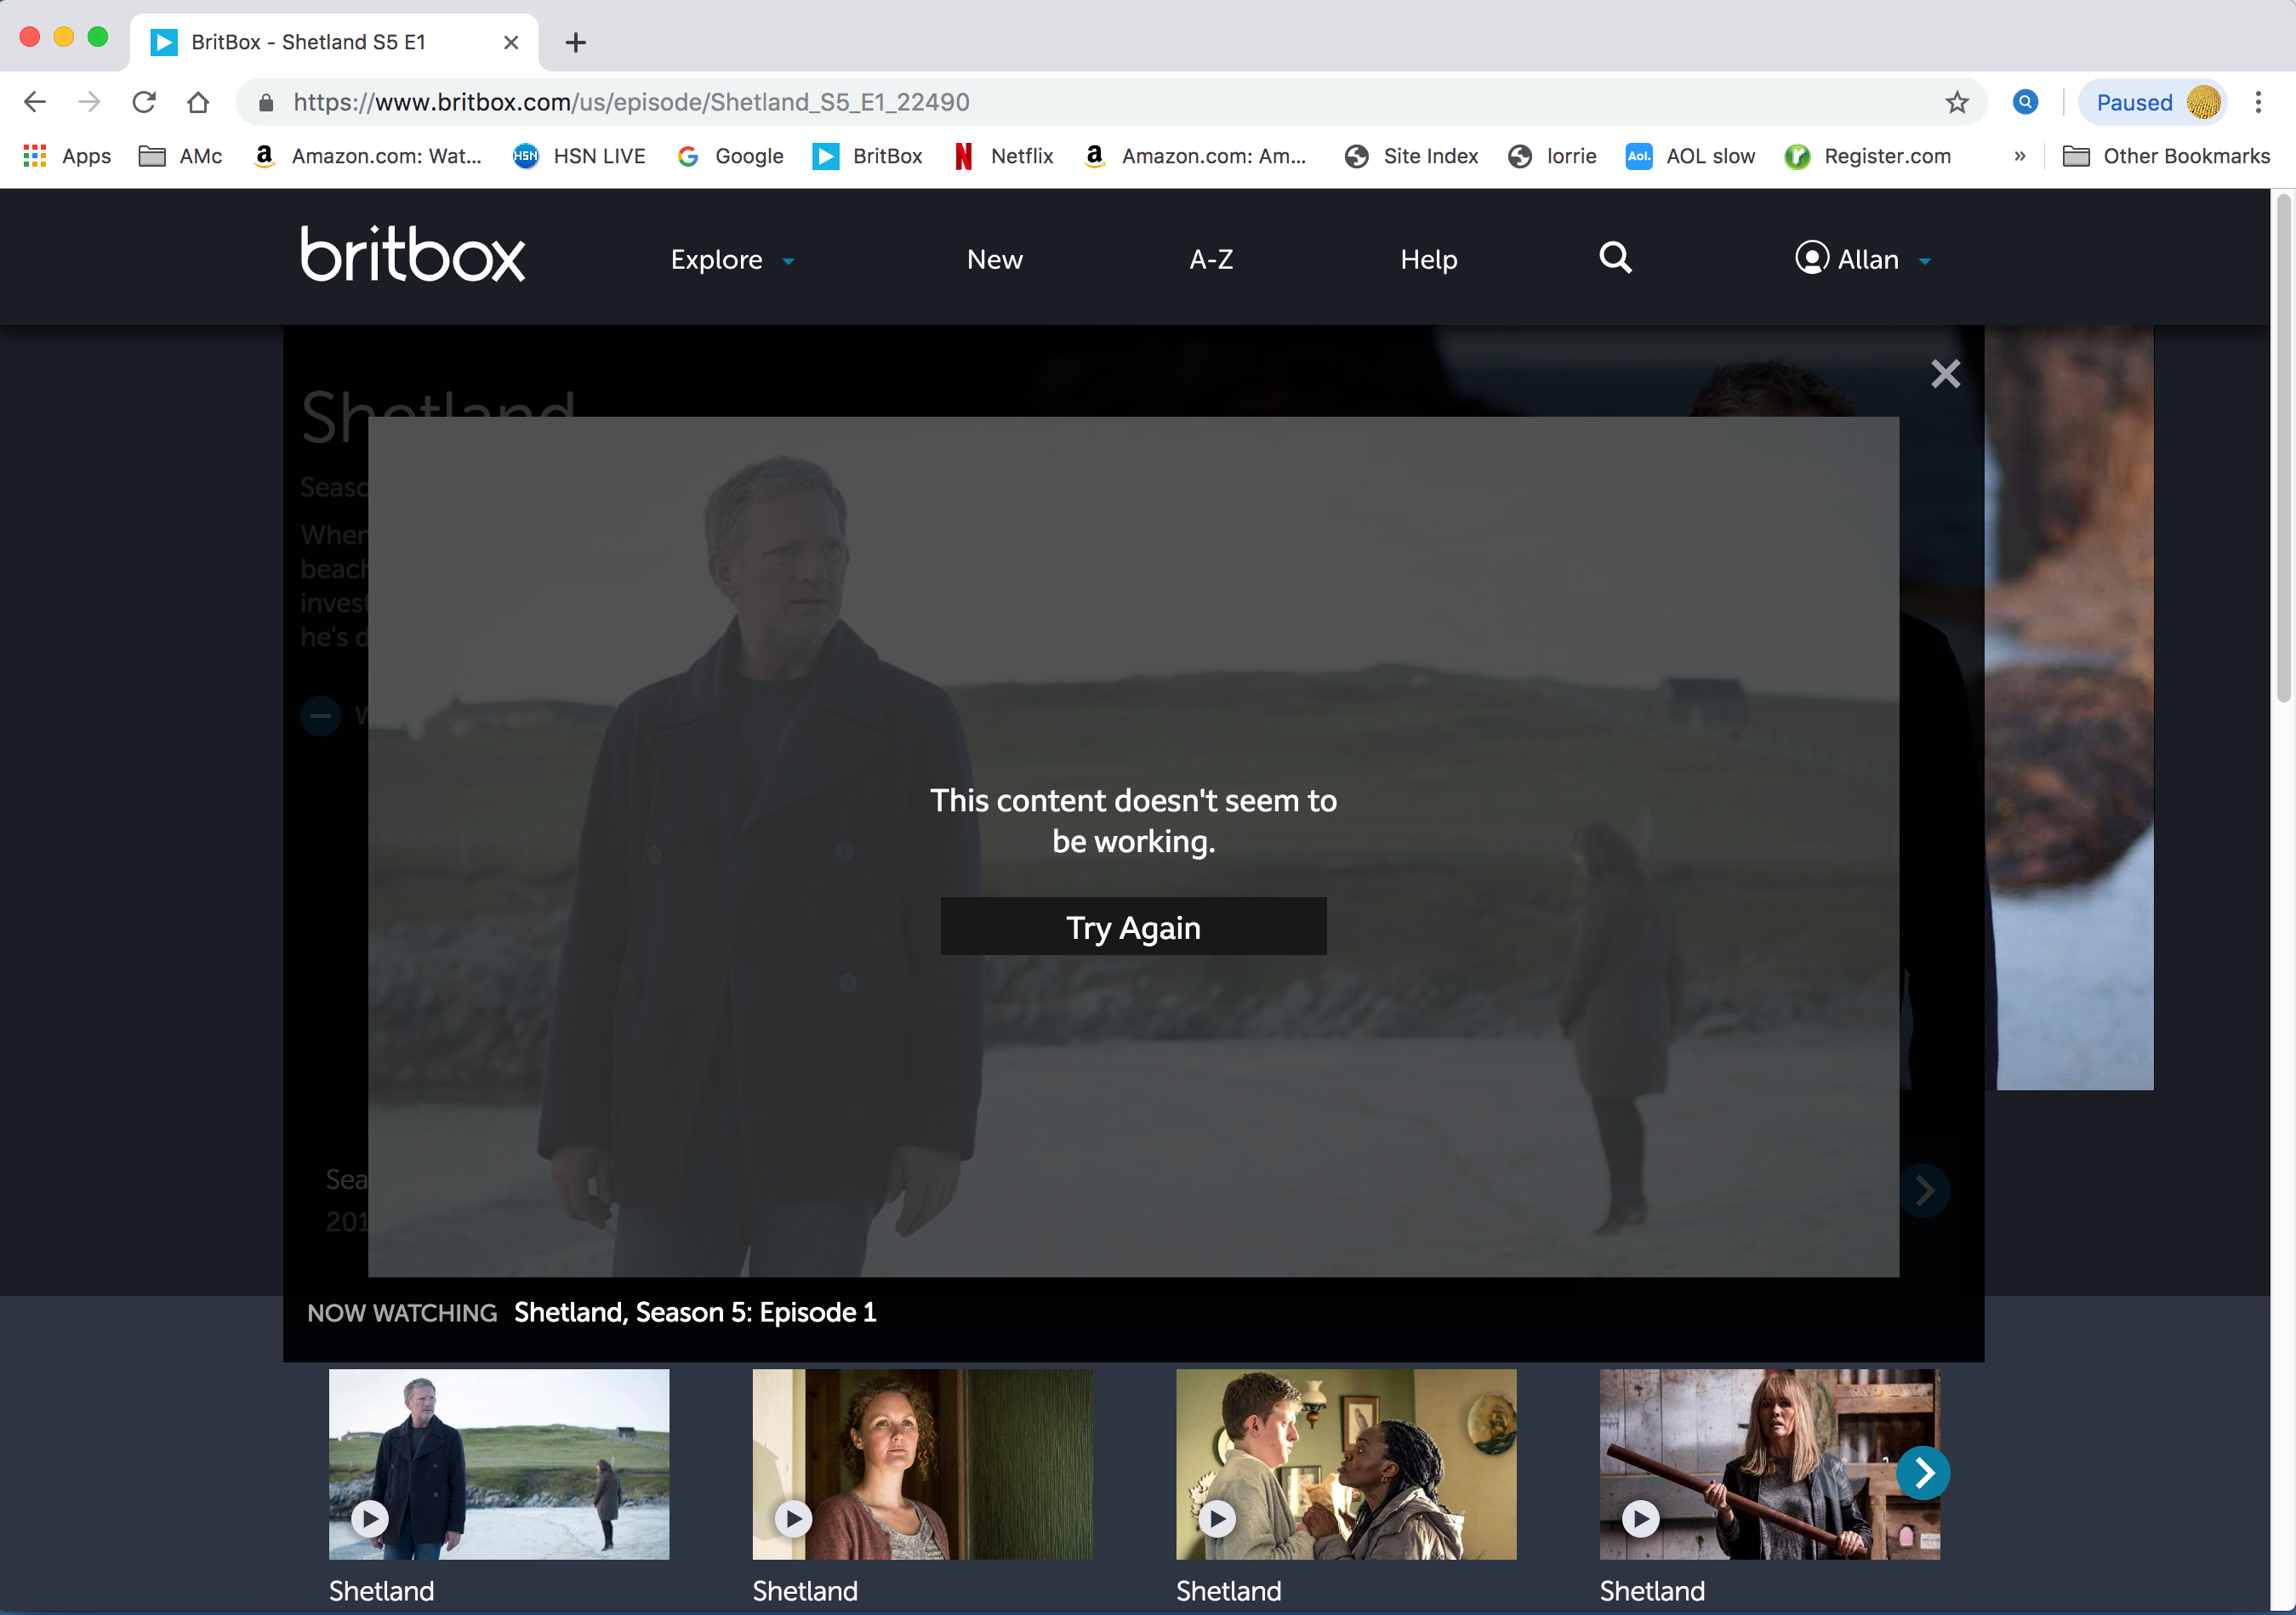Image resolution: width=2296 pixels, height=1615 pixels.
Task: Advance episode carousel with blue next arrow
Action: pos(1923,1472)
